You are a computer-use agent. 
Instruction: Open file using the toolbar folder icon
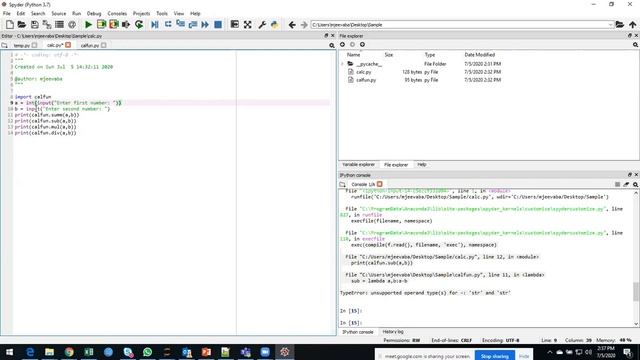(x=22, y=24)
